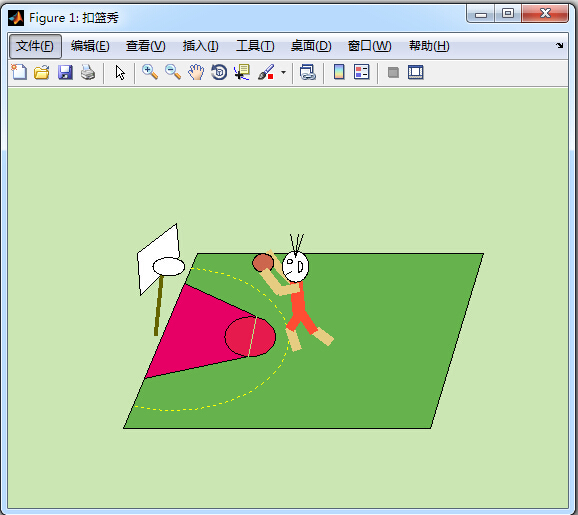Toggle the Brush data tool
Viewport: 578px width, 515px height.
[x=266, y=72]
